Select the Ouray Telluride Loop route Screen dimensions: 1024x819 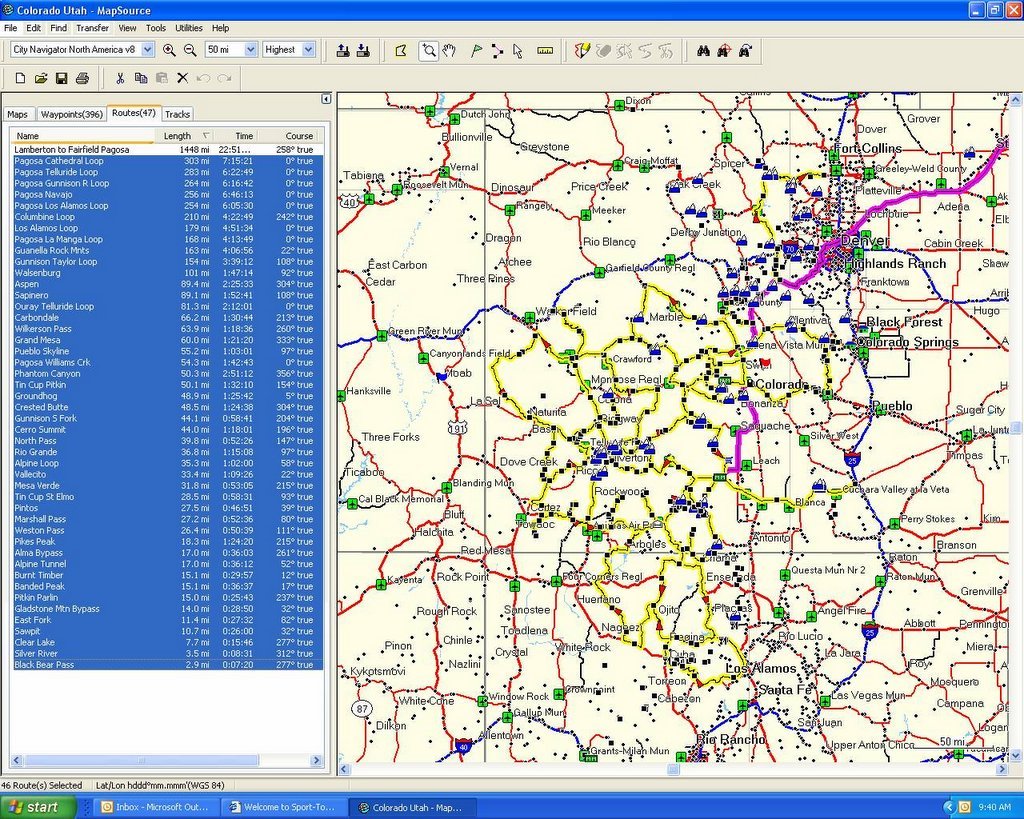coord(166,306)
